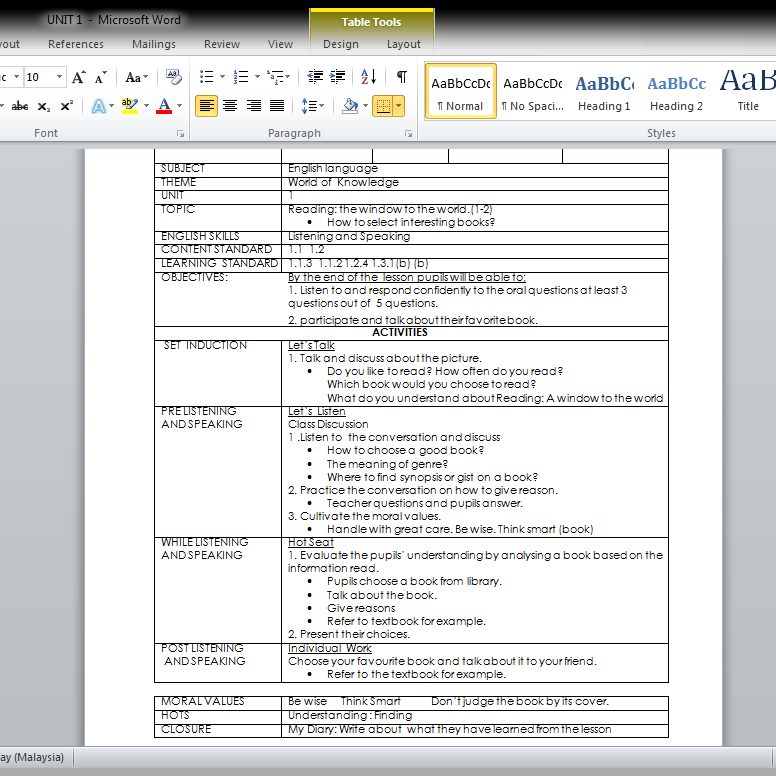Screen dimensions: 776x776
Task: Click the CLOSURE row label
Action: [218, 730]
